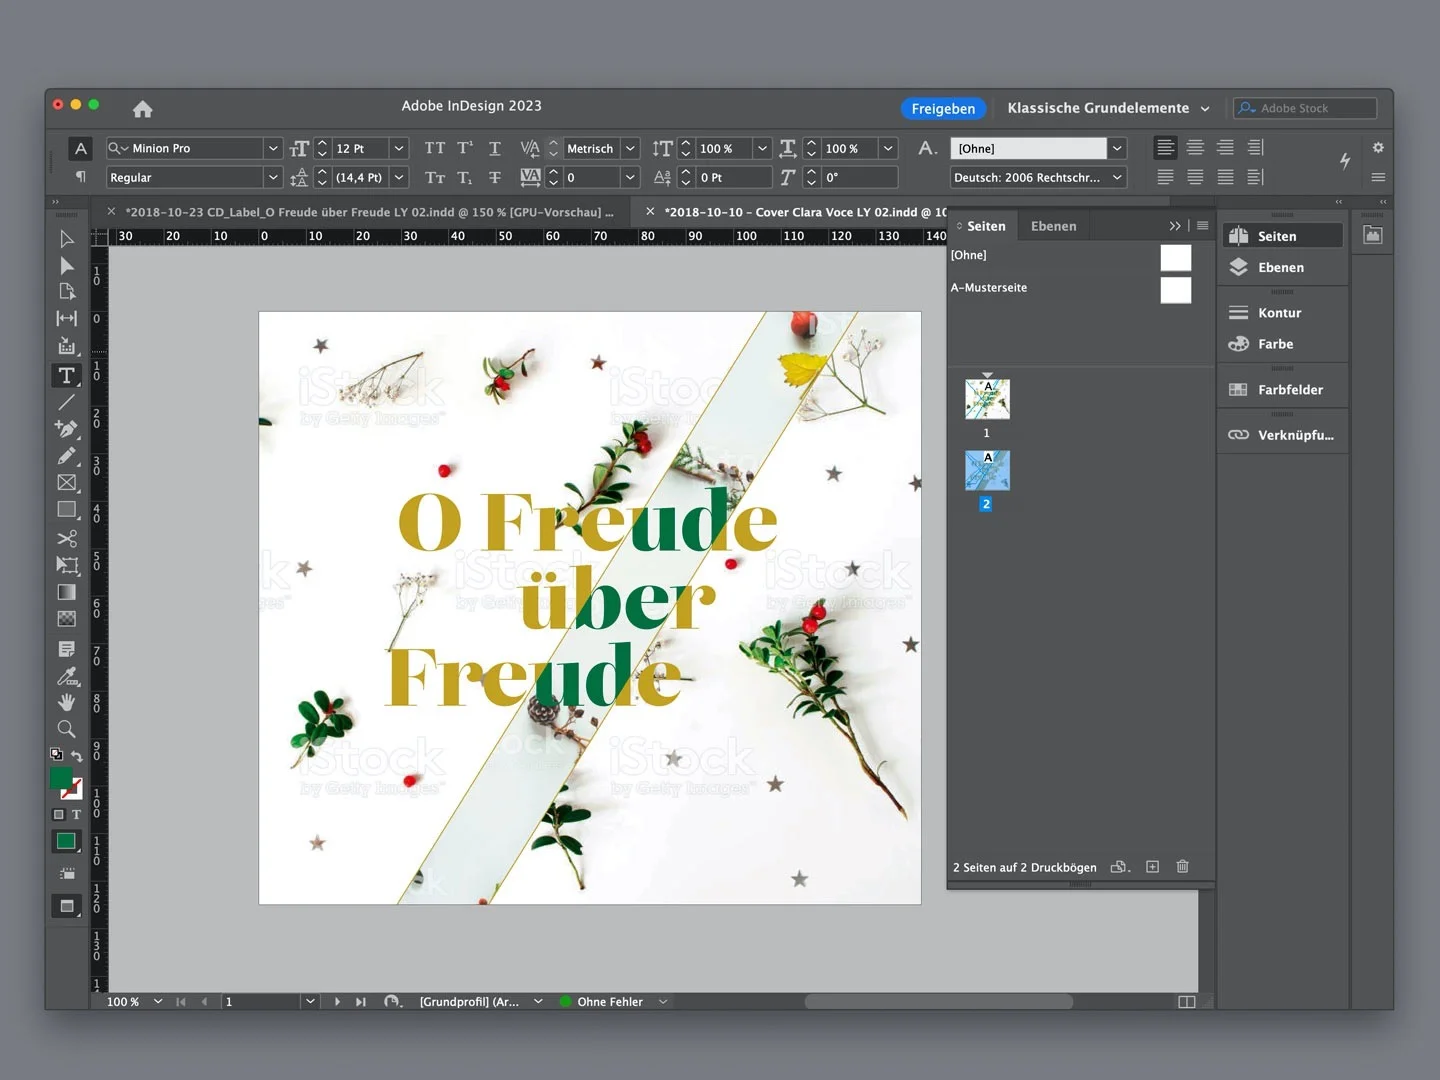The width and height of the screenshot is (1440, 1080).
Task: Select the Zoom magnifier tool
Action: pyautogui.click(x=67, y=729)
